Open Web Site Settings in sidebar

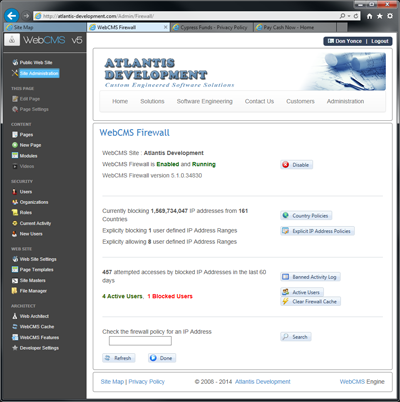click(34, 259)
